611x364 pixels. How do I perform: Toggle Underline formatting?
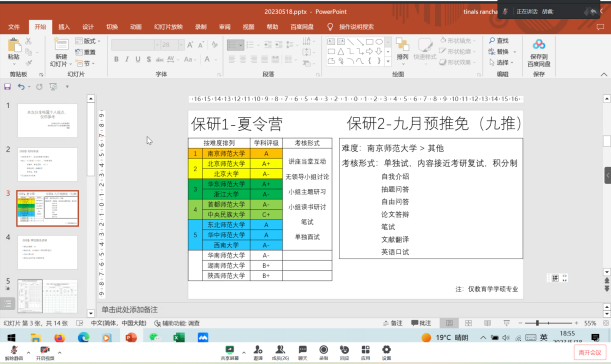tap(138, 59)
